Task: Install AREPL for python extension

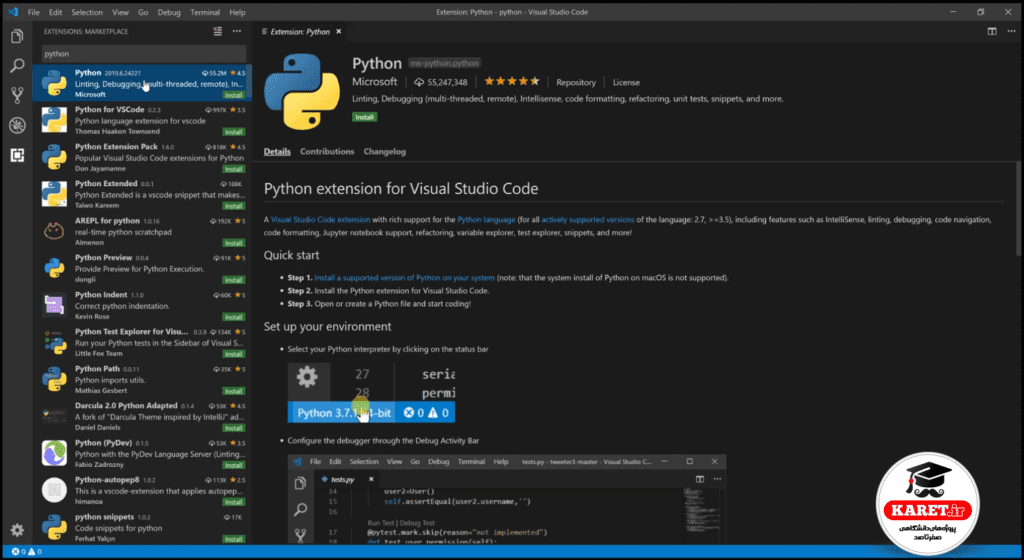Action: [x=234, y=243]
